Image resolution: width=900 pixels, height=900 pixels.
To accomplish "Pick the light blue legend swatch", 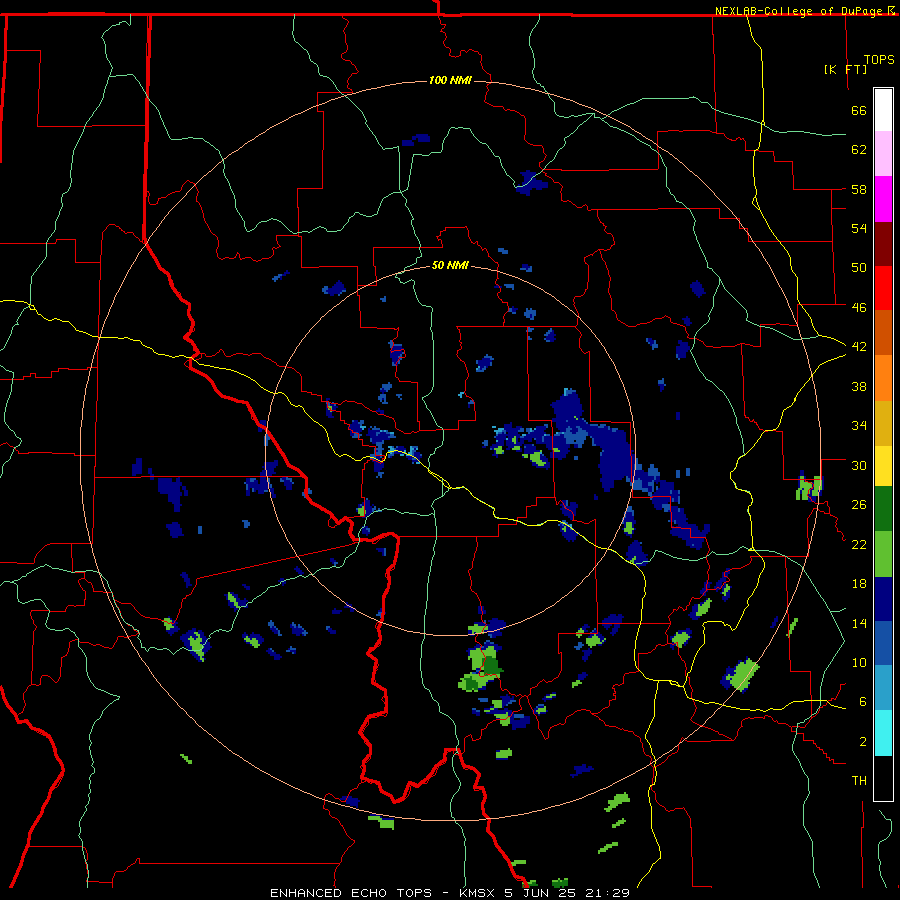I will pyautogui.click(x=883, y=688).
